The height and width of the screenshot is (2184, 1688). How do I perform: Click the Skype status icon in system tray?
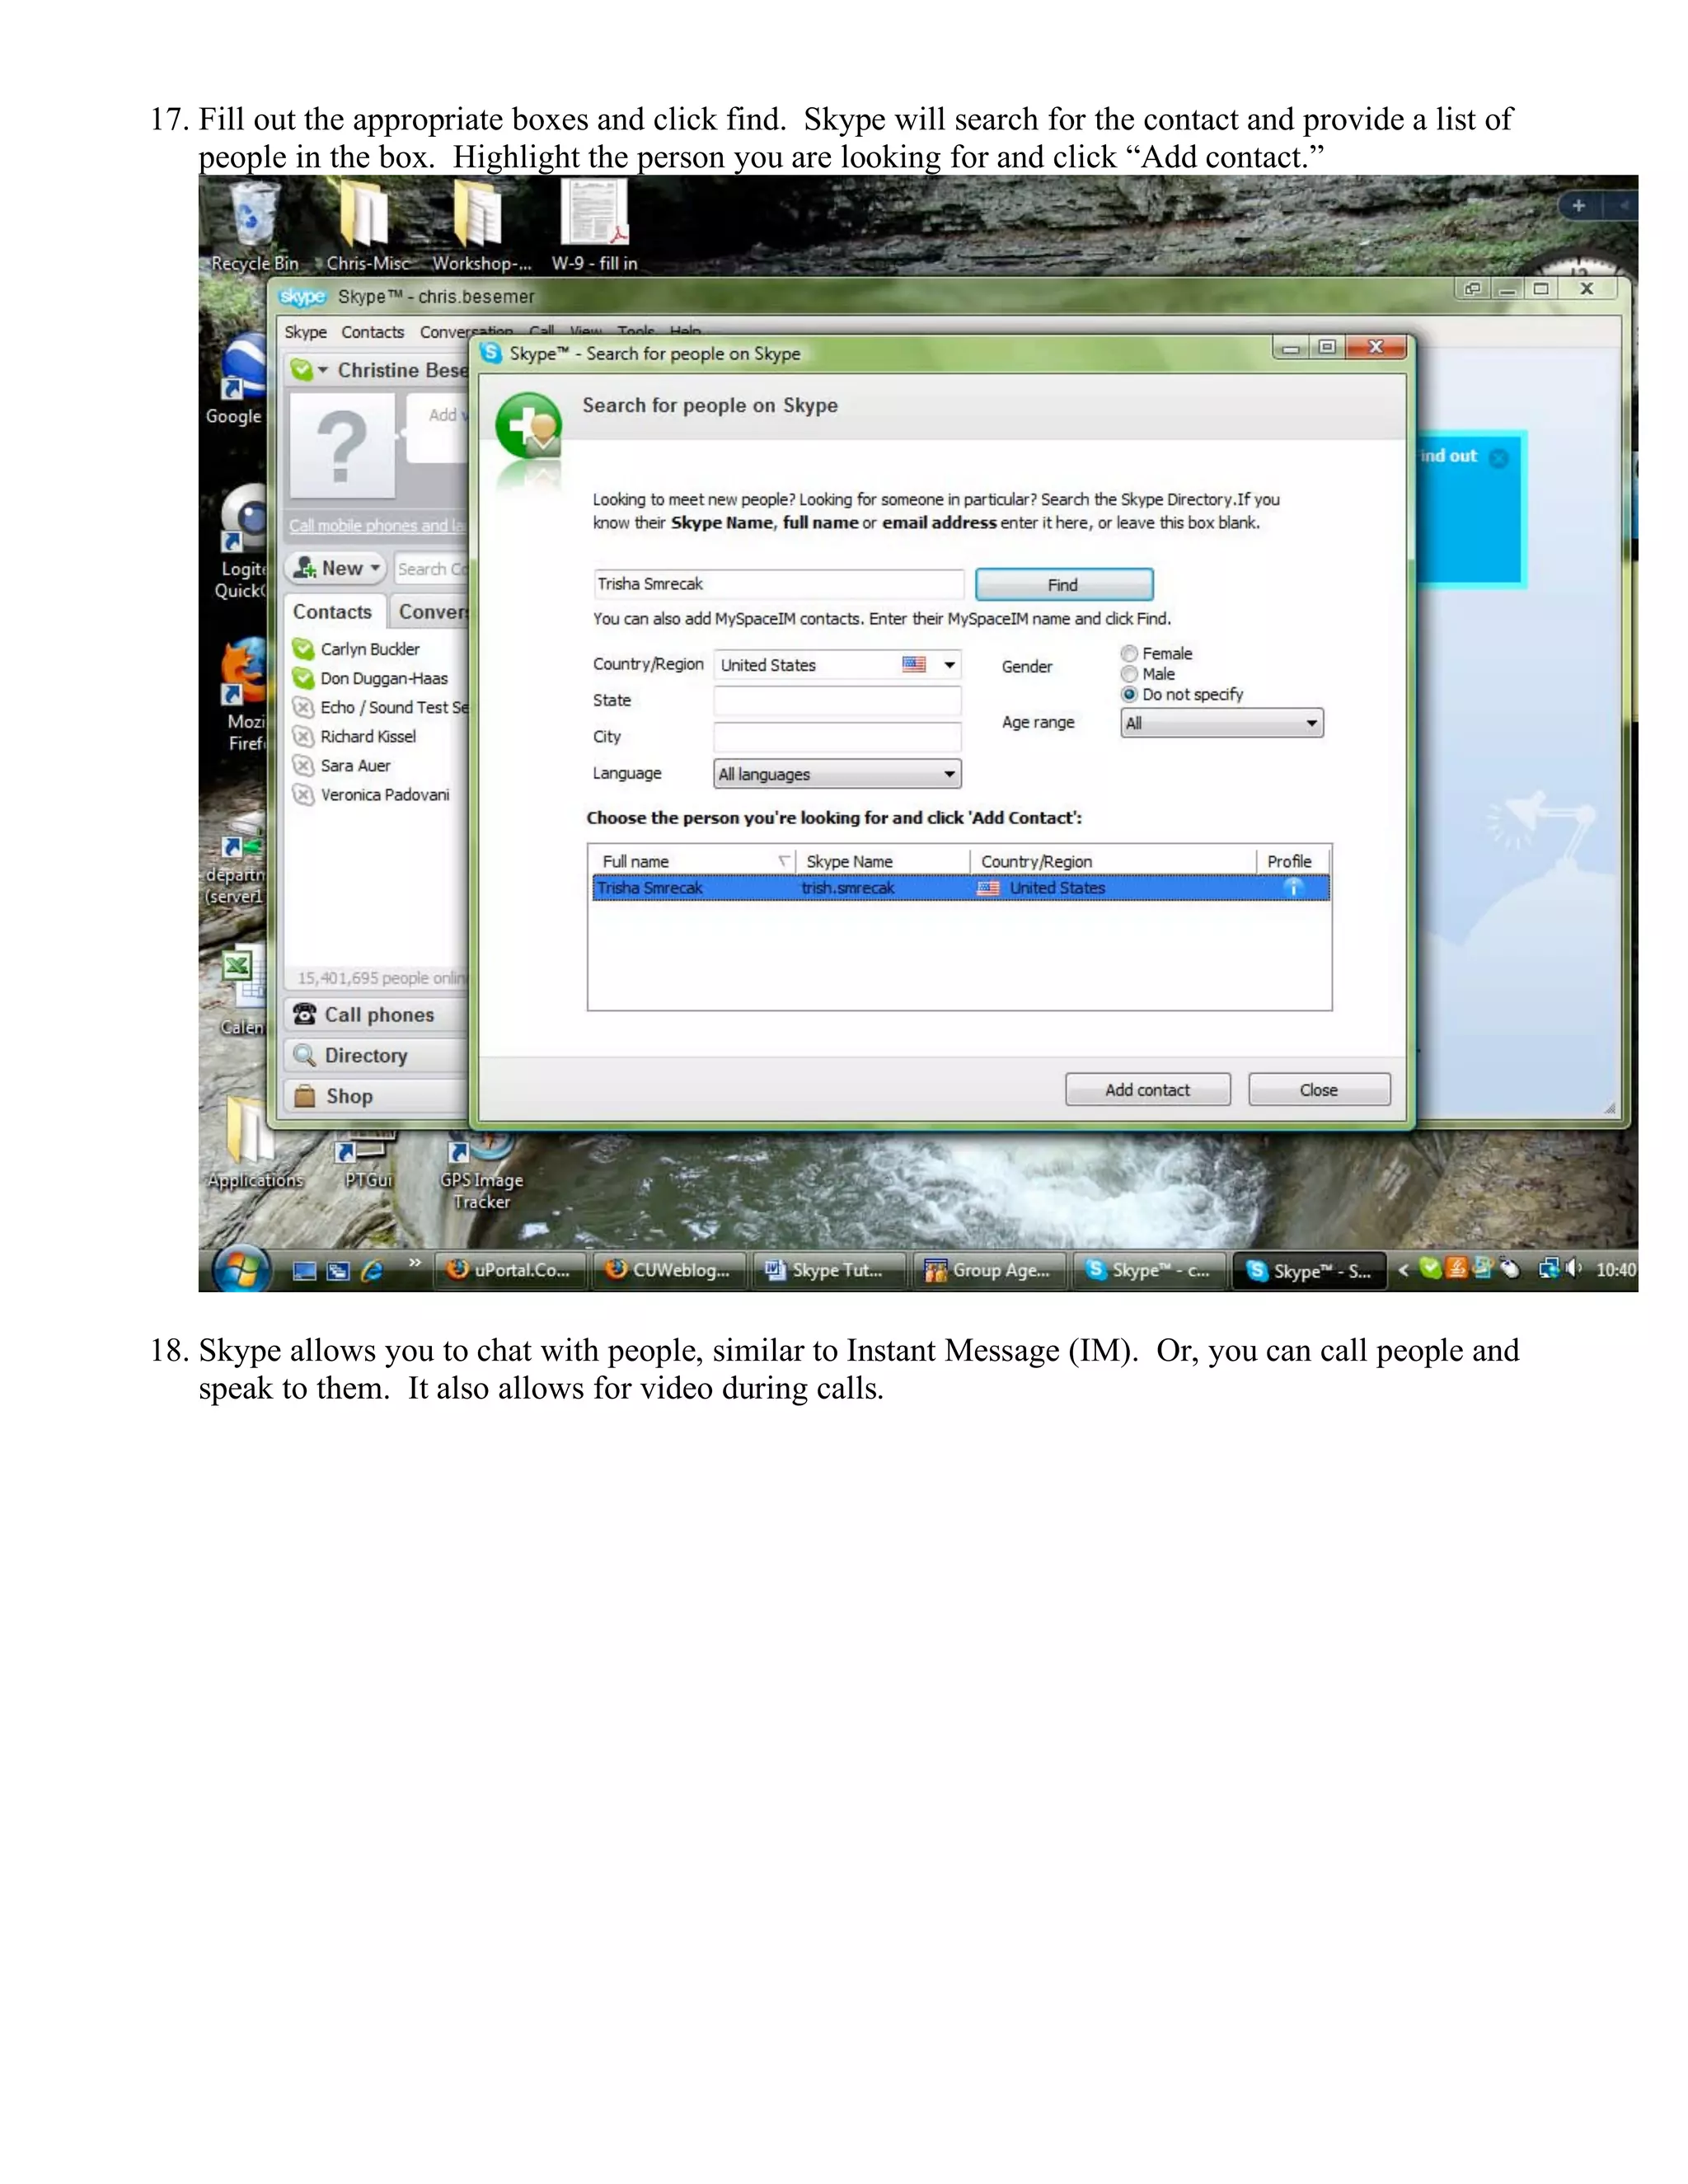click(1431, 1269)
